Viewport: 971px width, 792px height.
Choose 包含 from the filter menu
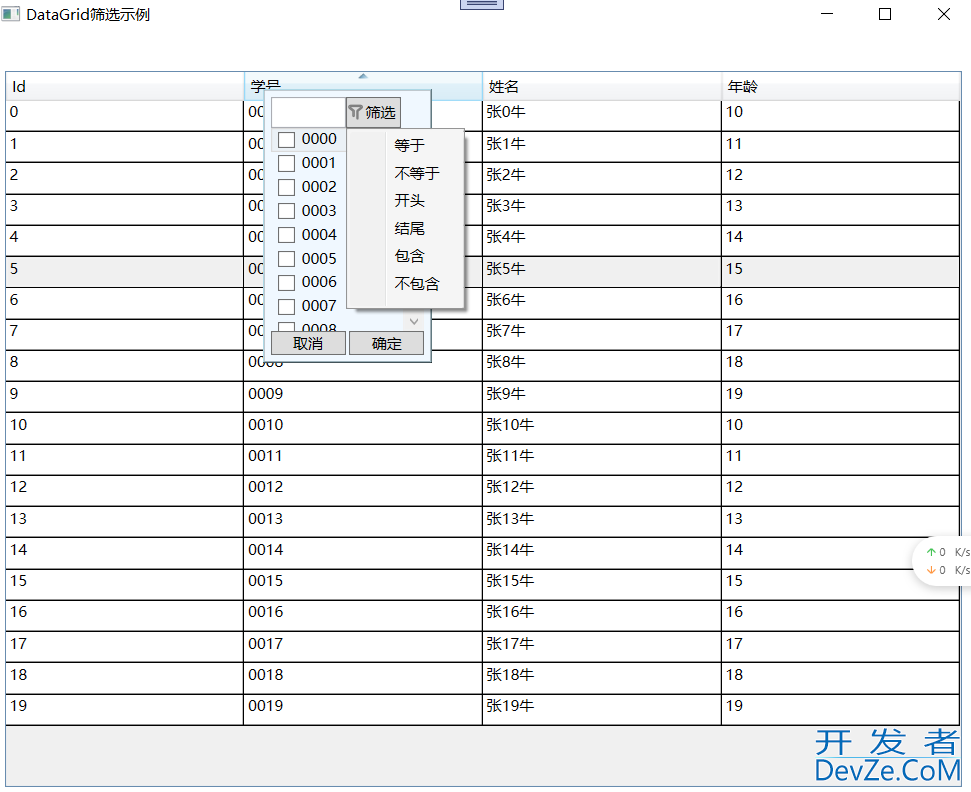click(x=406, y=256)
